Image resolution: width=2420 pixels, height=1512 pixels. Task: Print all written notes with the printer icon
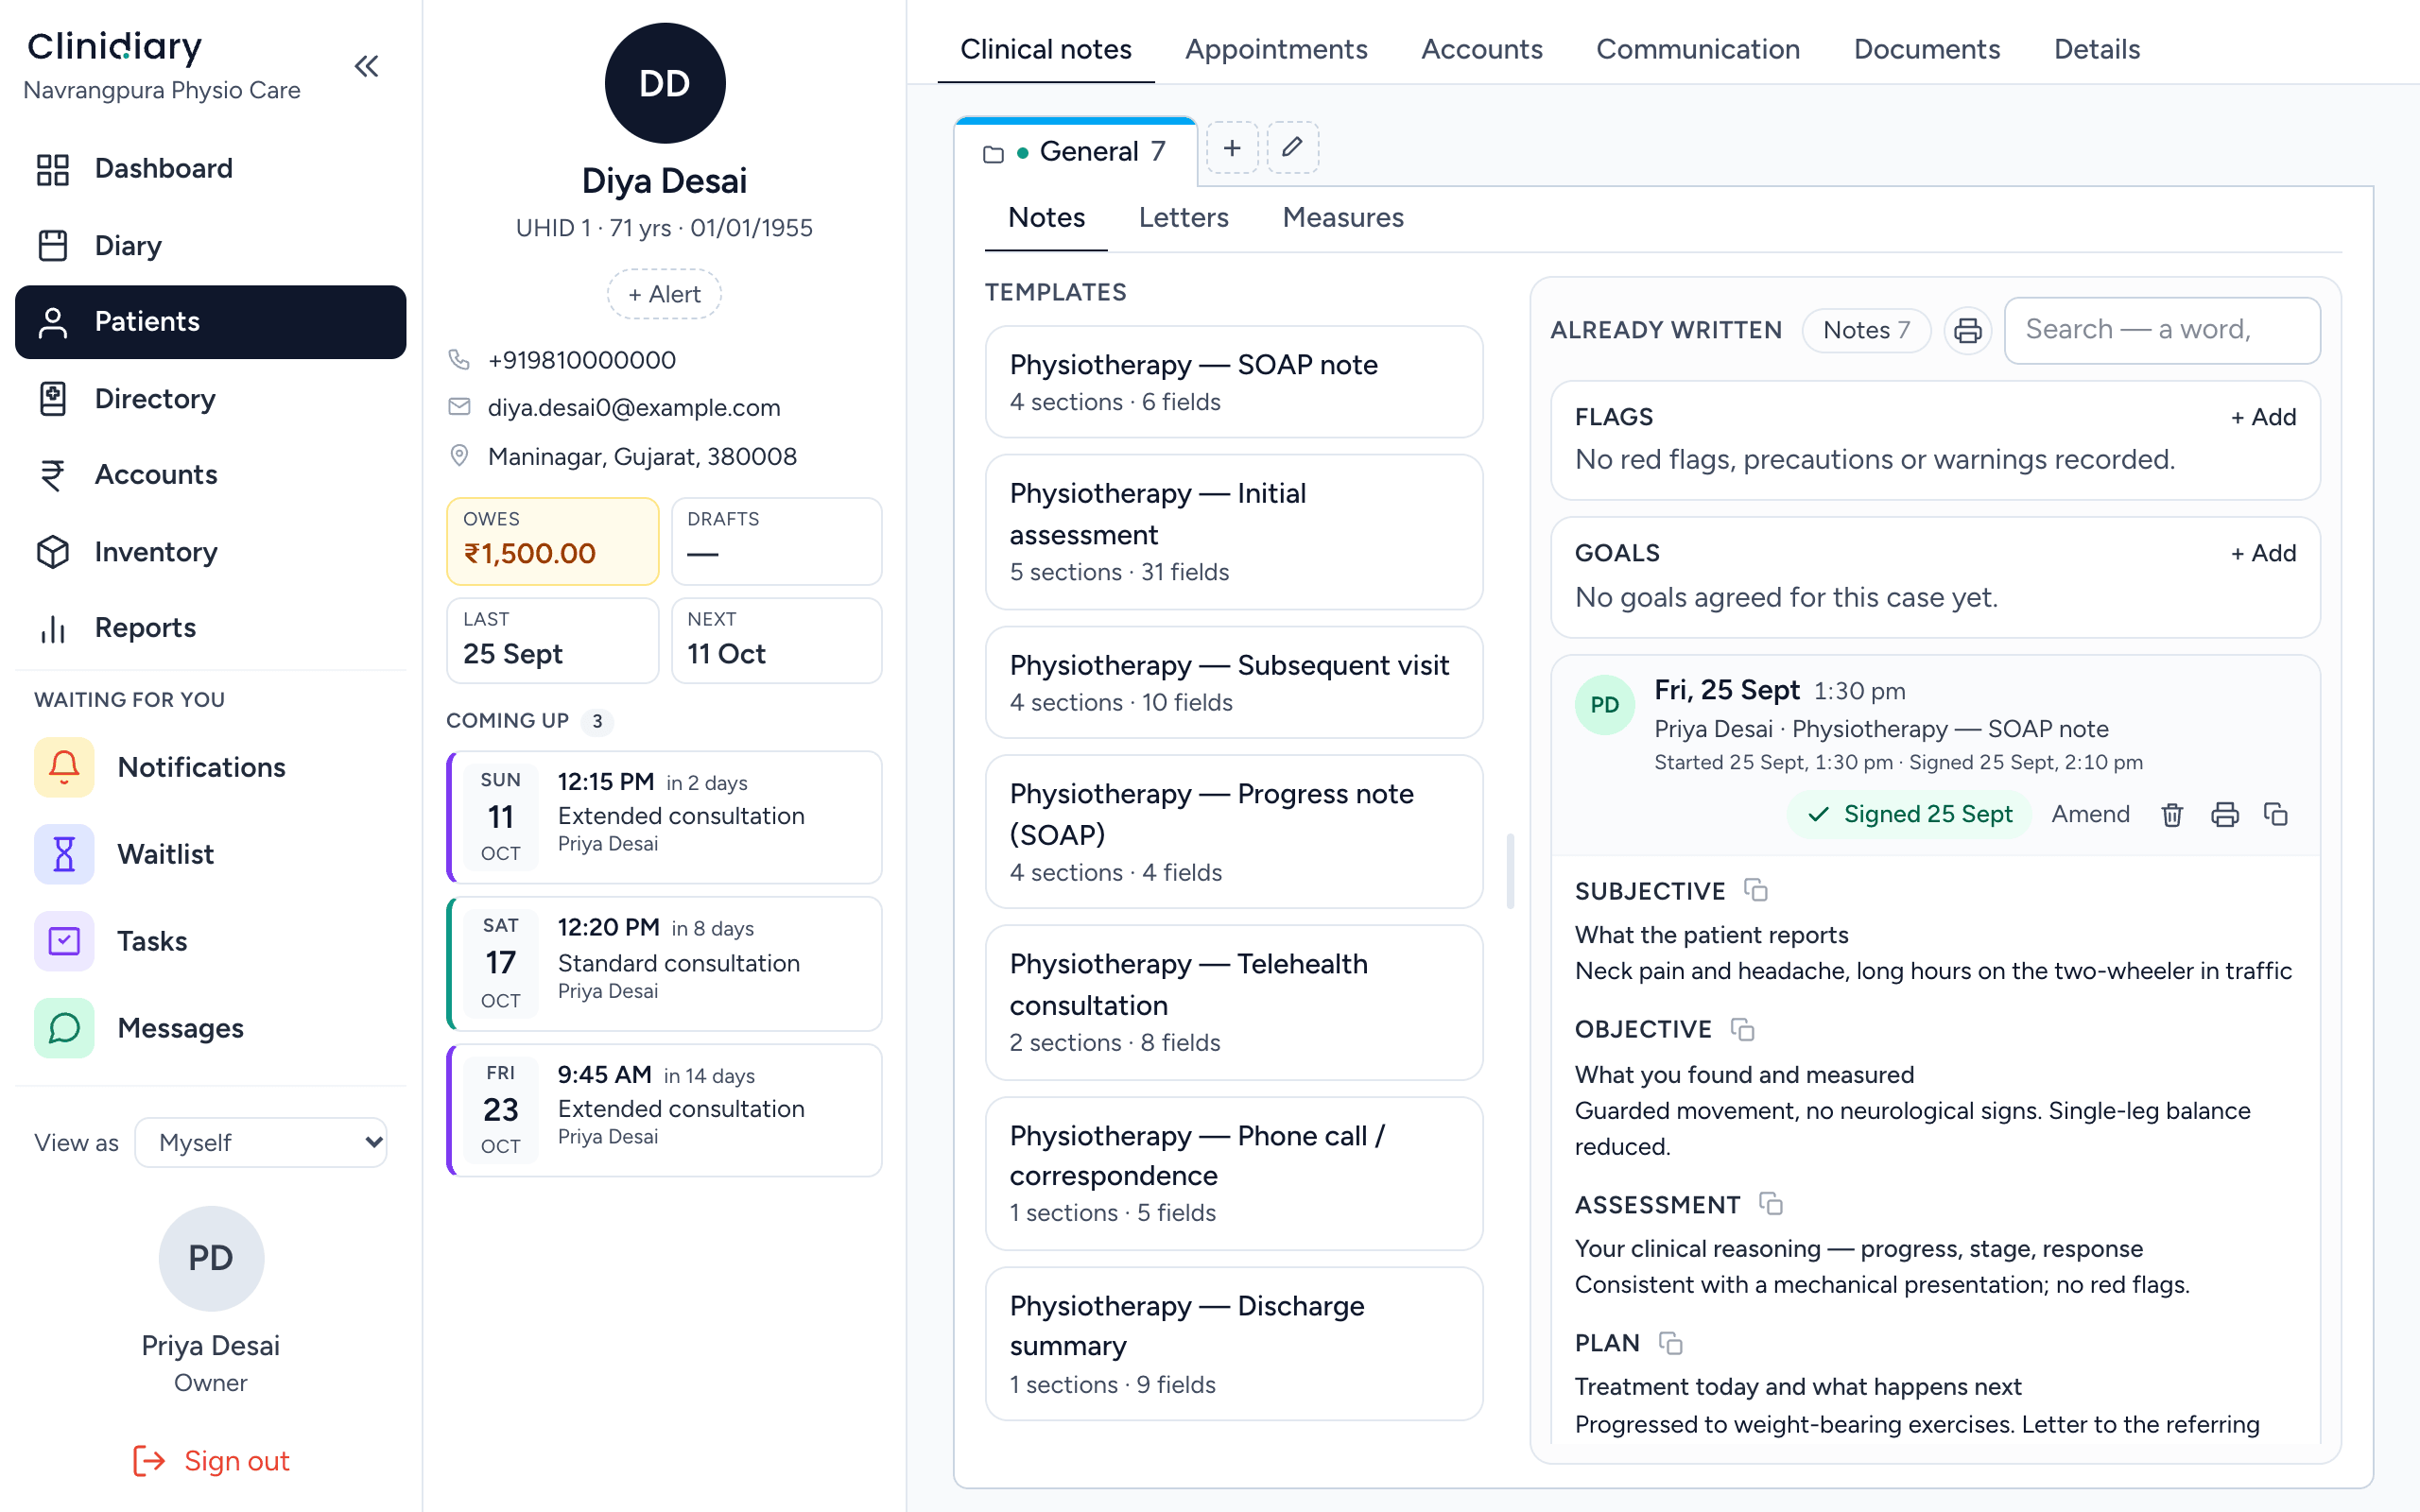1967,330
